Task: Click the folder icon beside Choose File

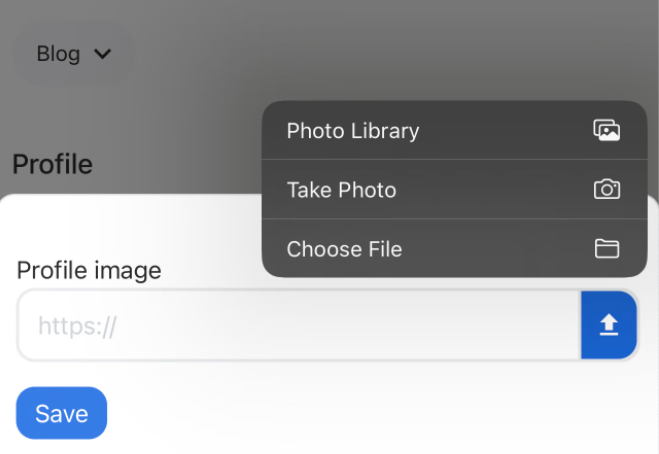Action: [607, 248]
